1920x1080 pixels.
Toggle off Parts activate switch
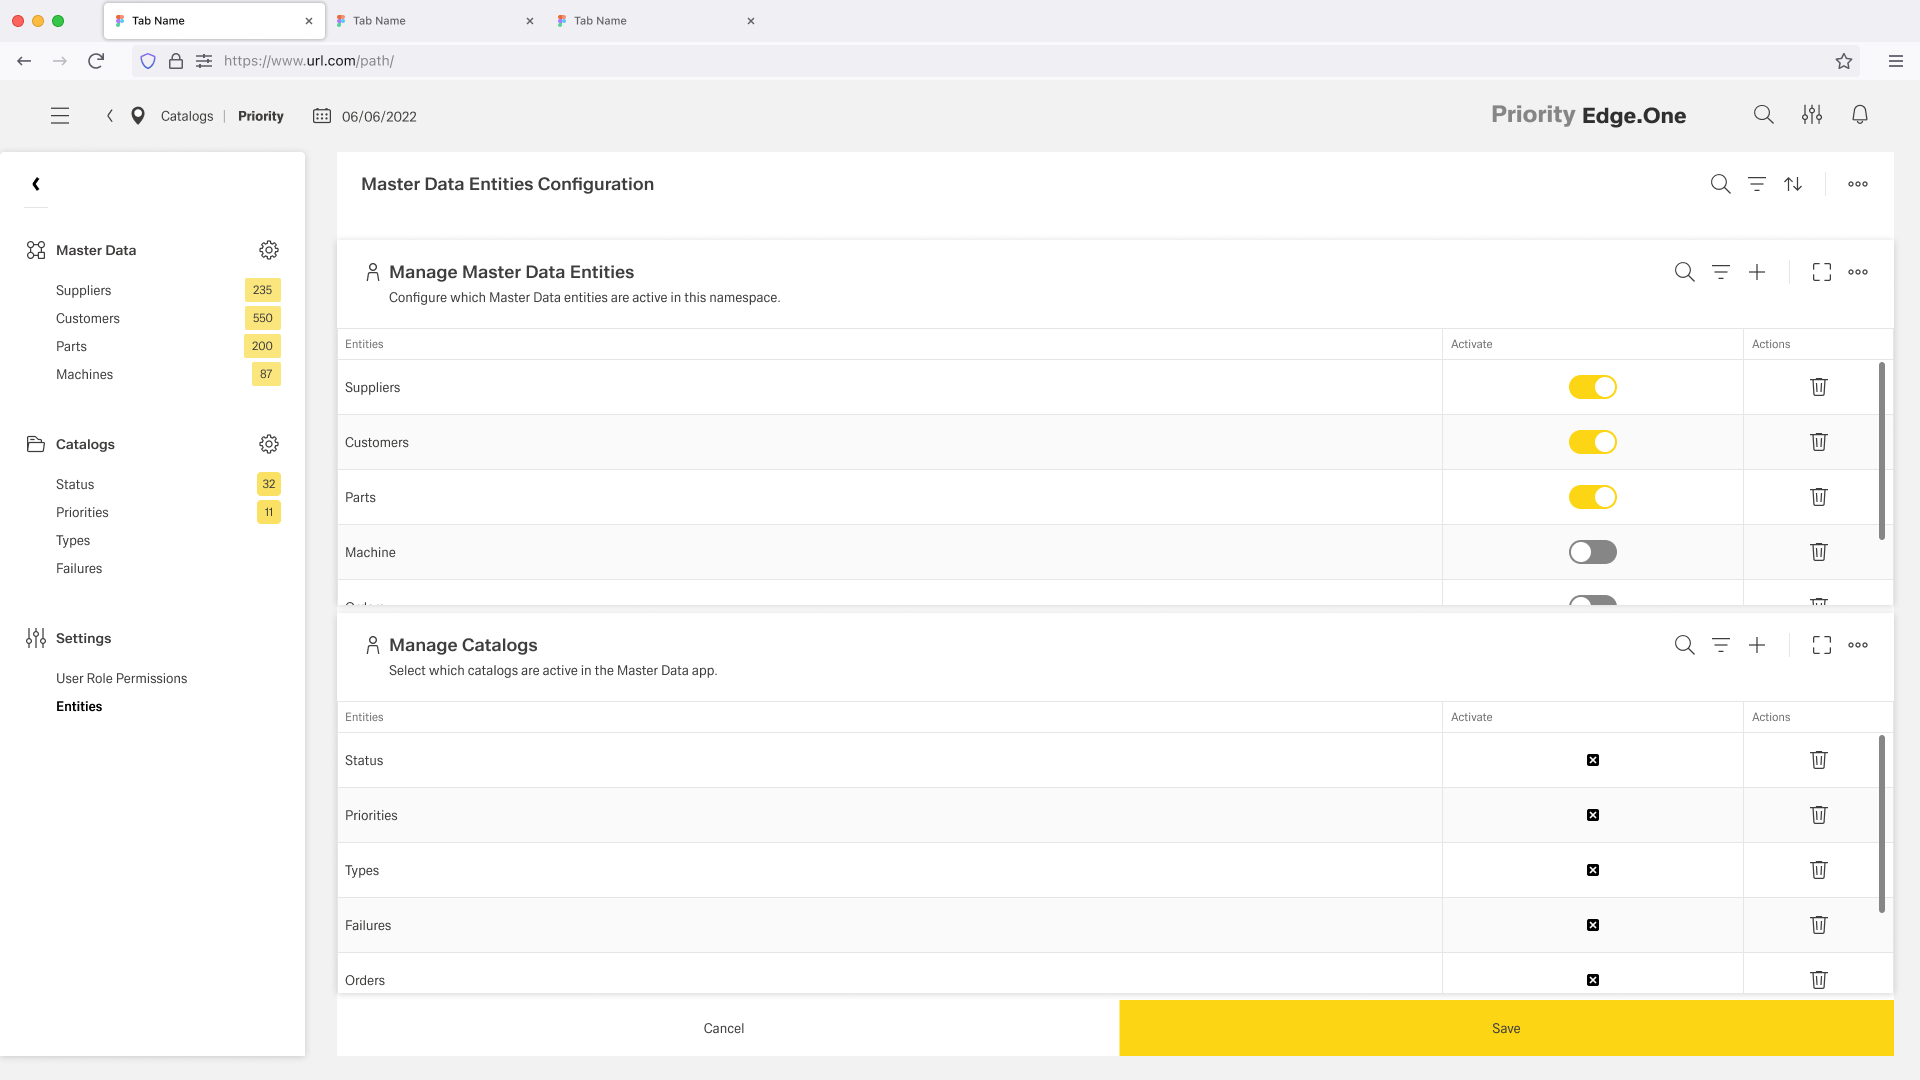(x=1593, y=497)
